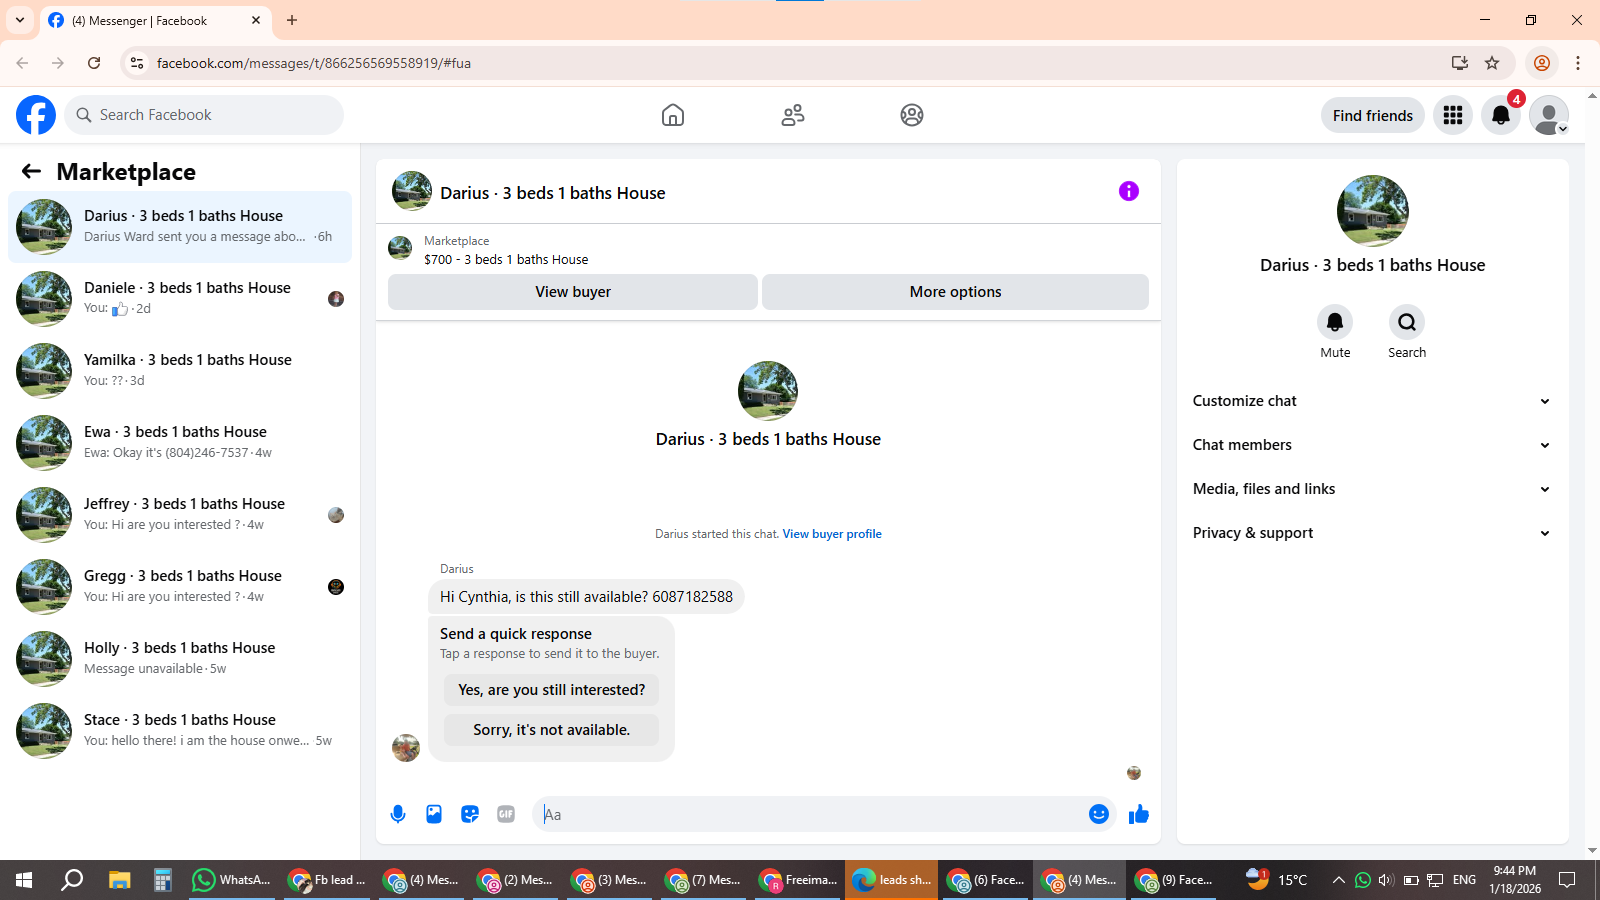The image size is (1600, 900).
Task: Open conversation information purple icon
Action: 1129,191
